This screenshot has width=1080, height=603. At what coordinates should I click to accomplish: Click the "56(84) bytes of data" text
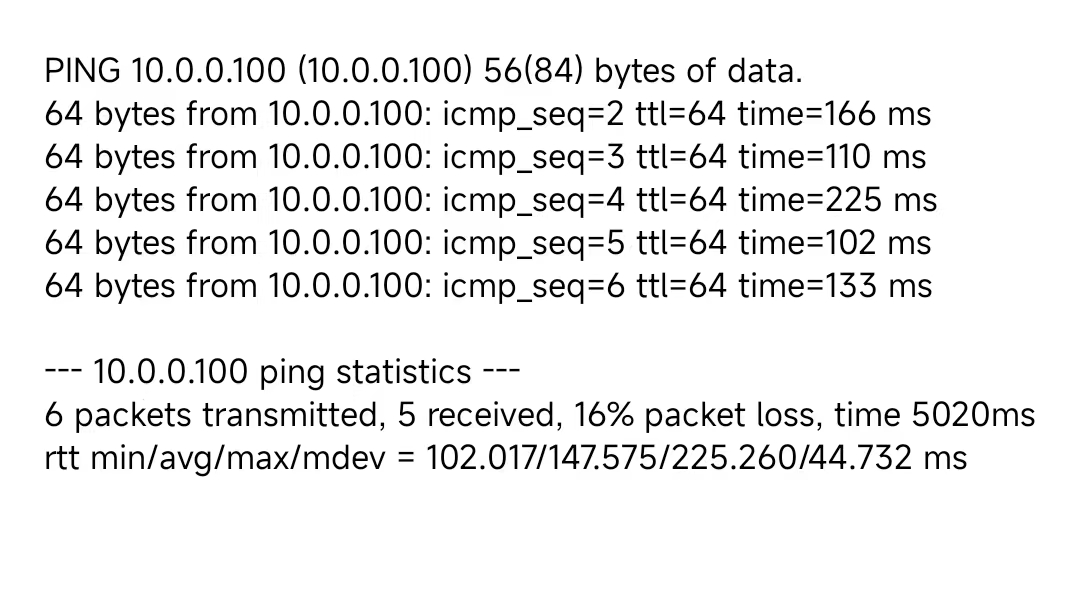point(643,72)
